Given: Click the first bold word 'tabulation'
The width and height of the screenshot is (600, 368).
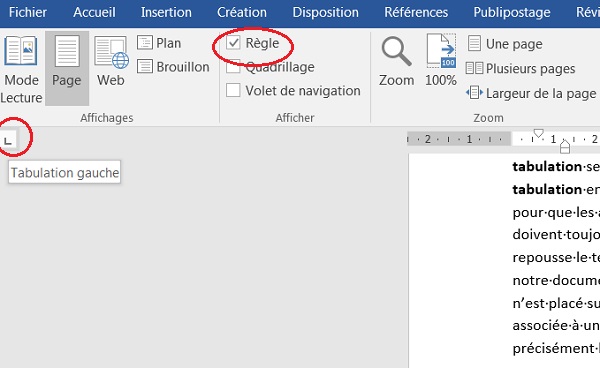Looking at the screenshot, I should coord(547,166).
